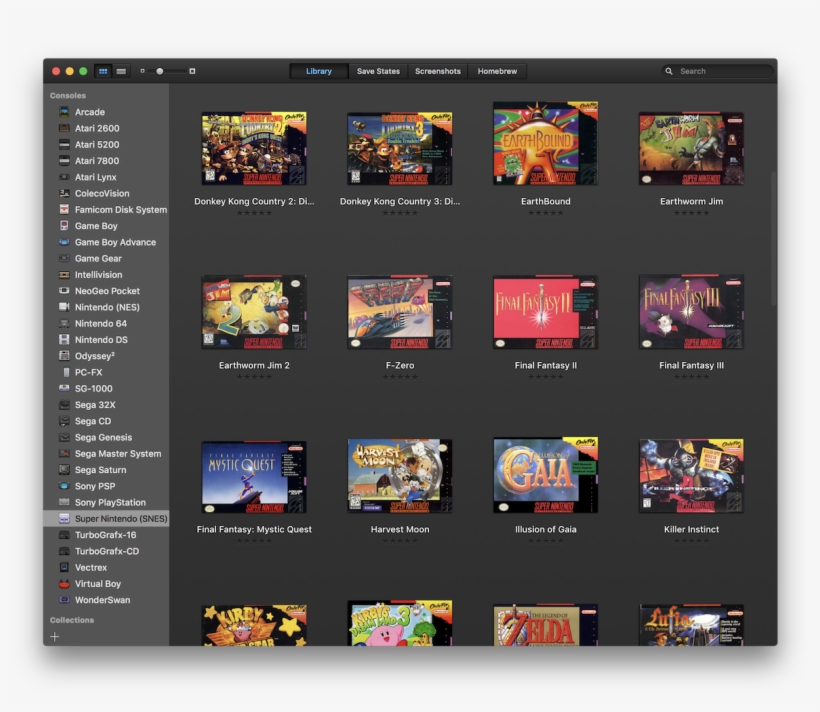
Task: Click the star rating under Final Fantasy III
Action: point(691,377)
